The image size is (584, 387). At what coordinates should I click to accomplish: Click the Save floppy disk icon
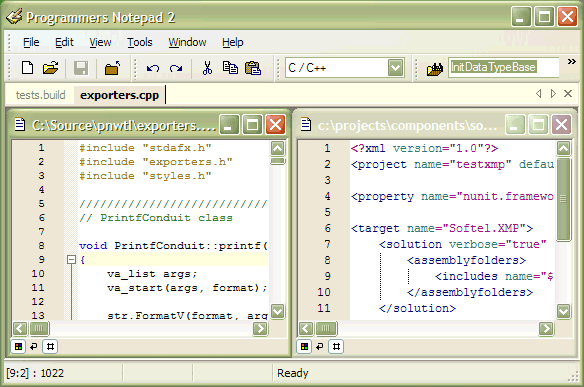click(81, 68)
